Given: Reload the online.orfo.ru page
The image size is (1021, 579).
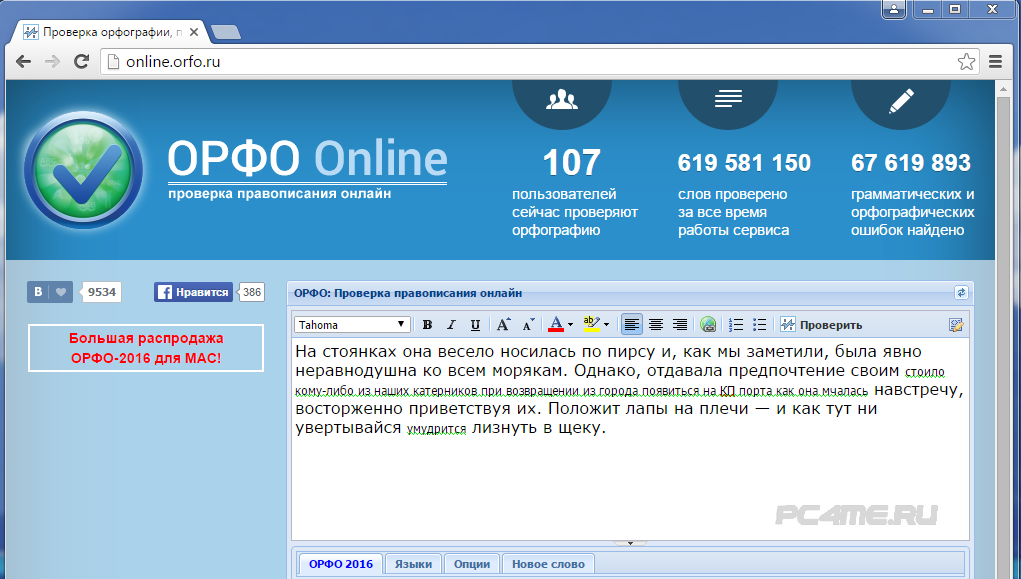Looking at the screenshot, I should tap(81, 62).
